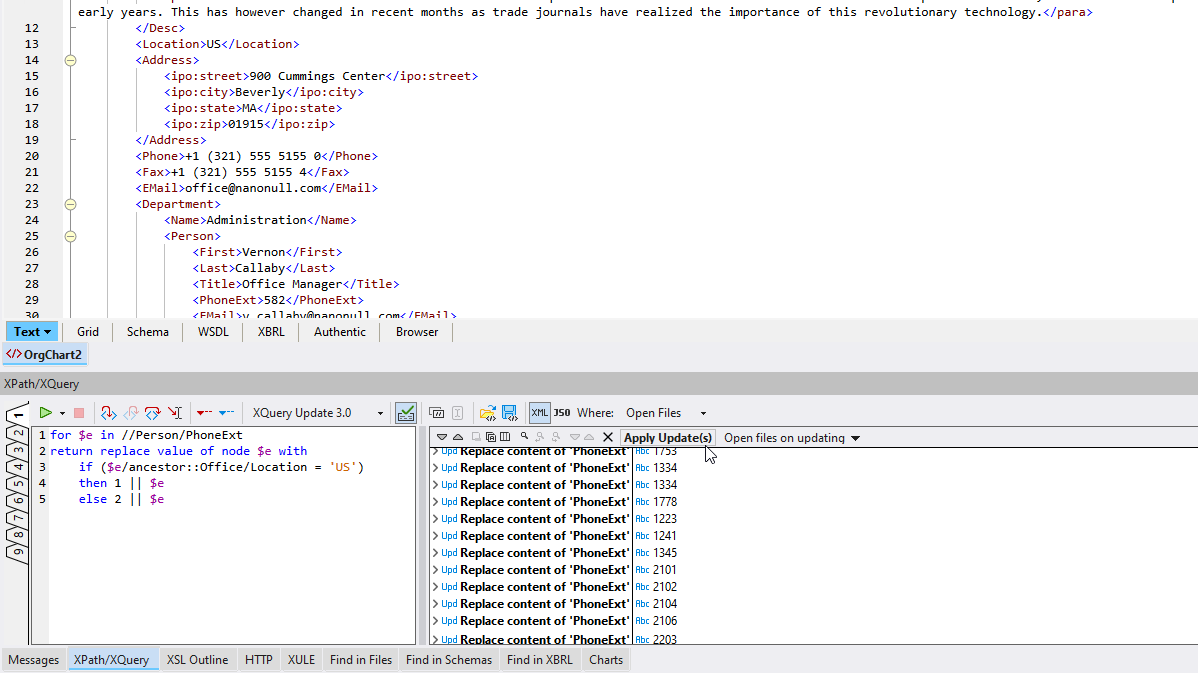Click the evaluate-as-you-type validation icon
Viewport: 1198px width, 673px height.
click(406, 412)
